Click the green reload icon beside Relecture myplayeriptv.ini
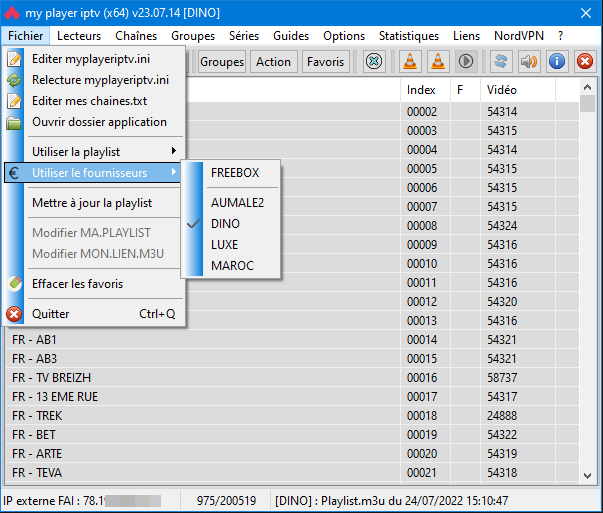Viewport: 603px width, 513px height. 14,80
